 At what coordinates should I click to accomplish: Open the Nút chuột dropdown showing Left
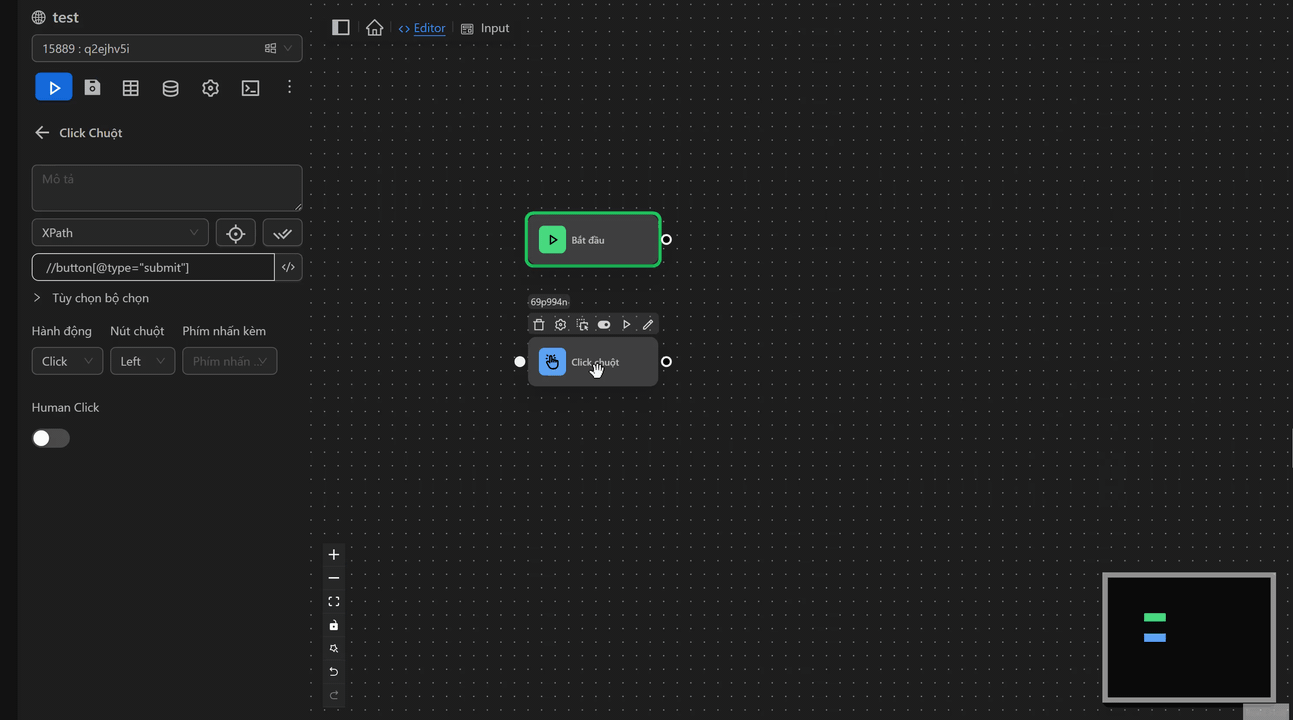[142, 361]
